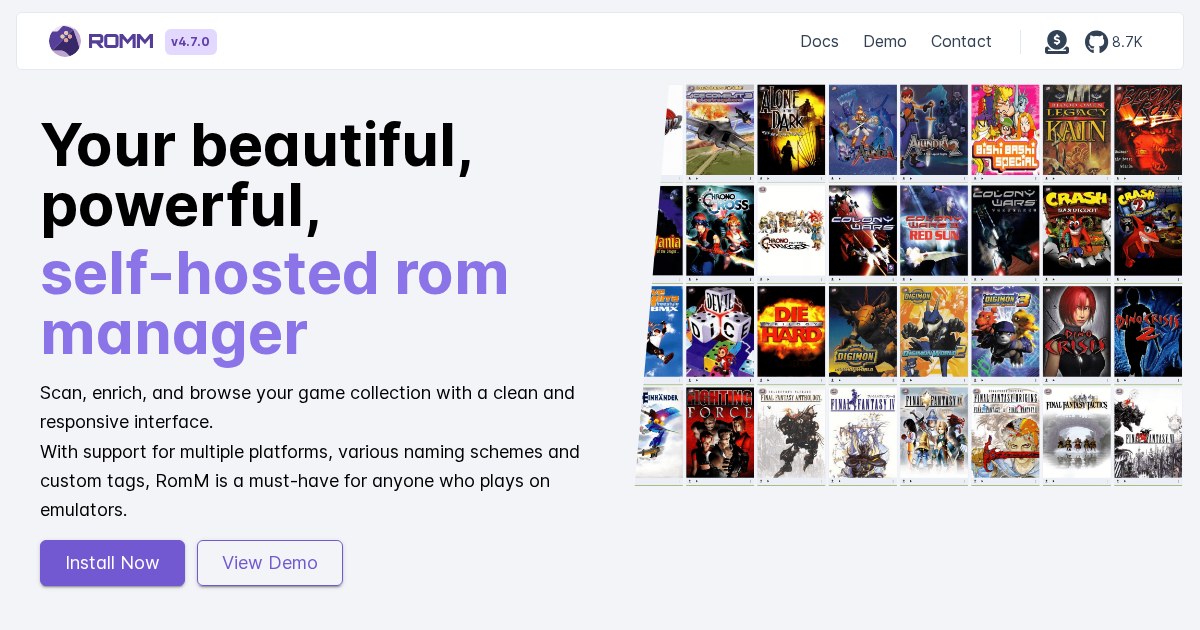Select the Final Fantasy VI cover
Viewport: 1200px width, 630px height.
tap(1148, 434)
